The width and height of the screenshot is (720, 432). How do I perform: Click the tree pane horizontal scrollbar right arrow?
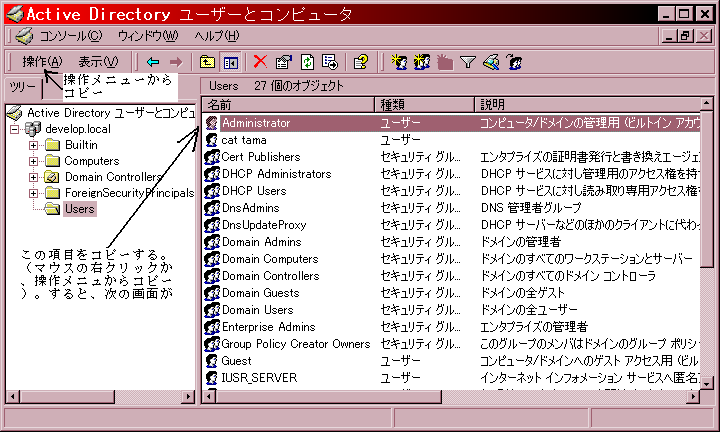188,396
